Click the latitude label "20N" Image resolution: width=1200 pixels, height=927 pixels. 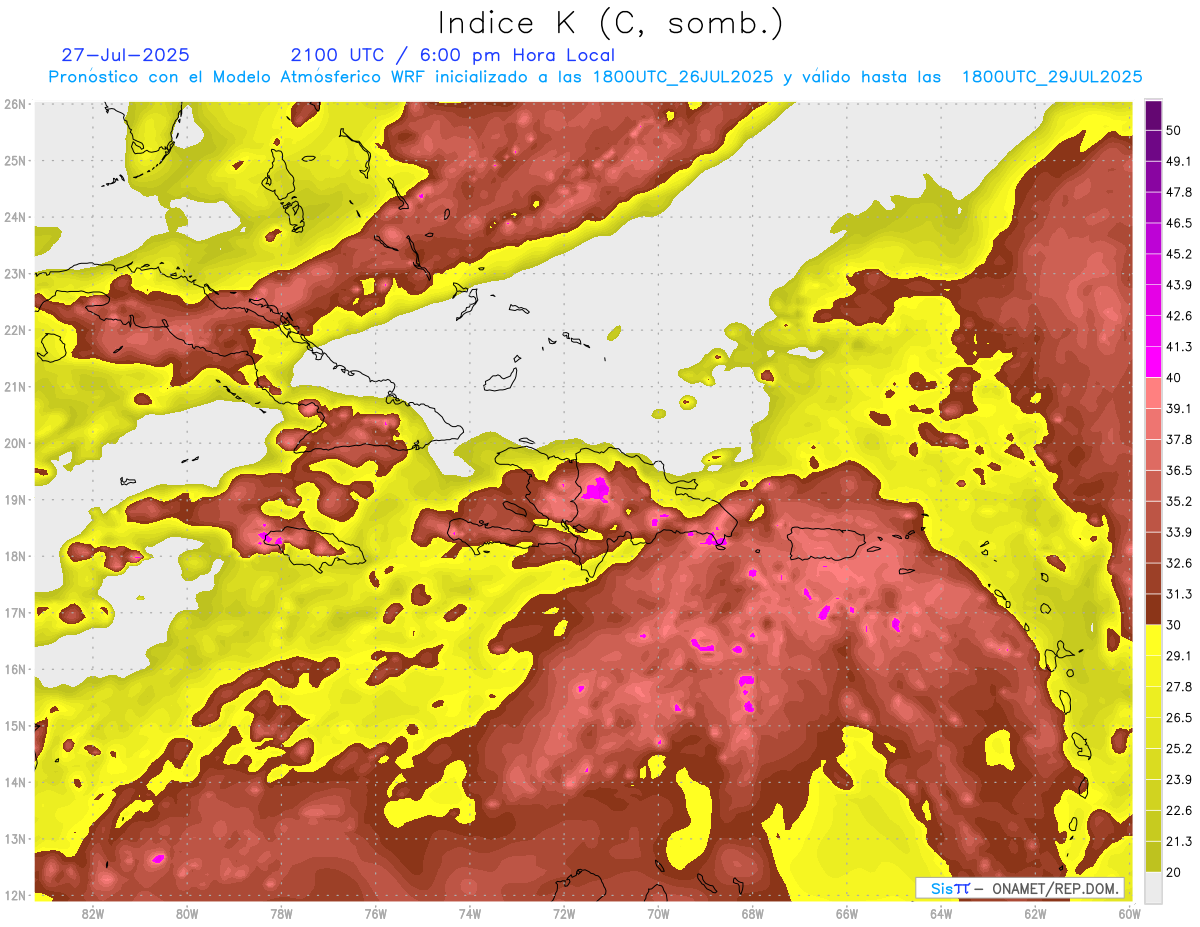(x=14, y=443)
